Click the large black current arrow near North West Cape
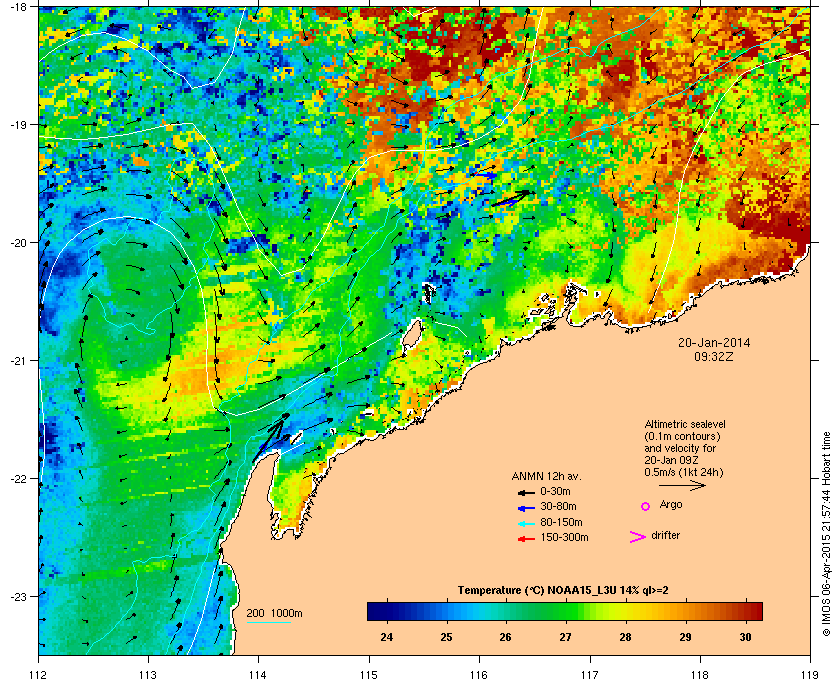 coord(269,440)
